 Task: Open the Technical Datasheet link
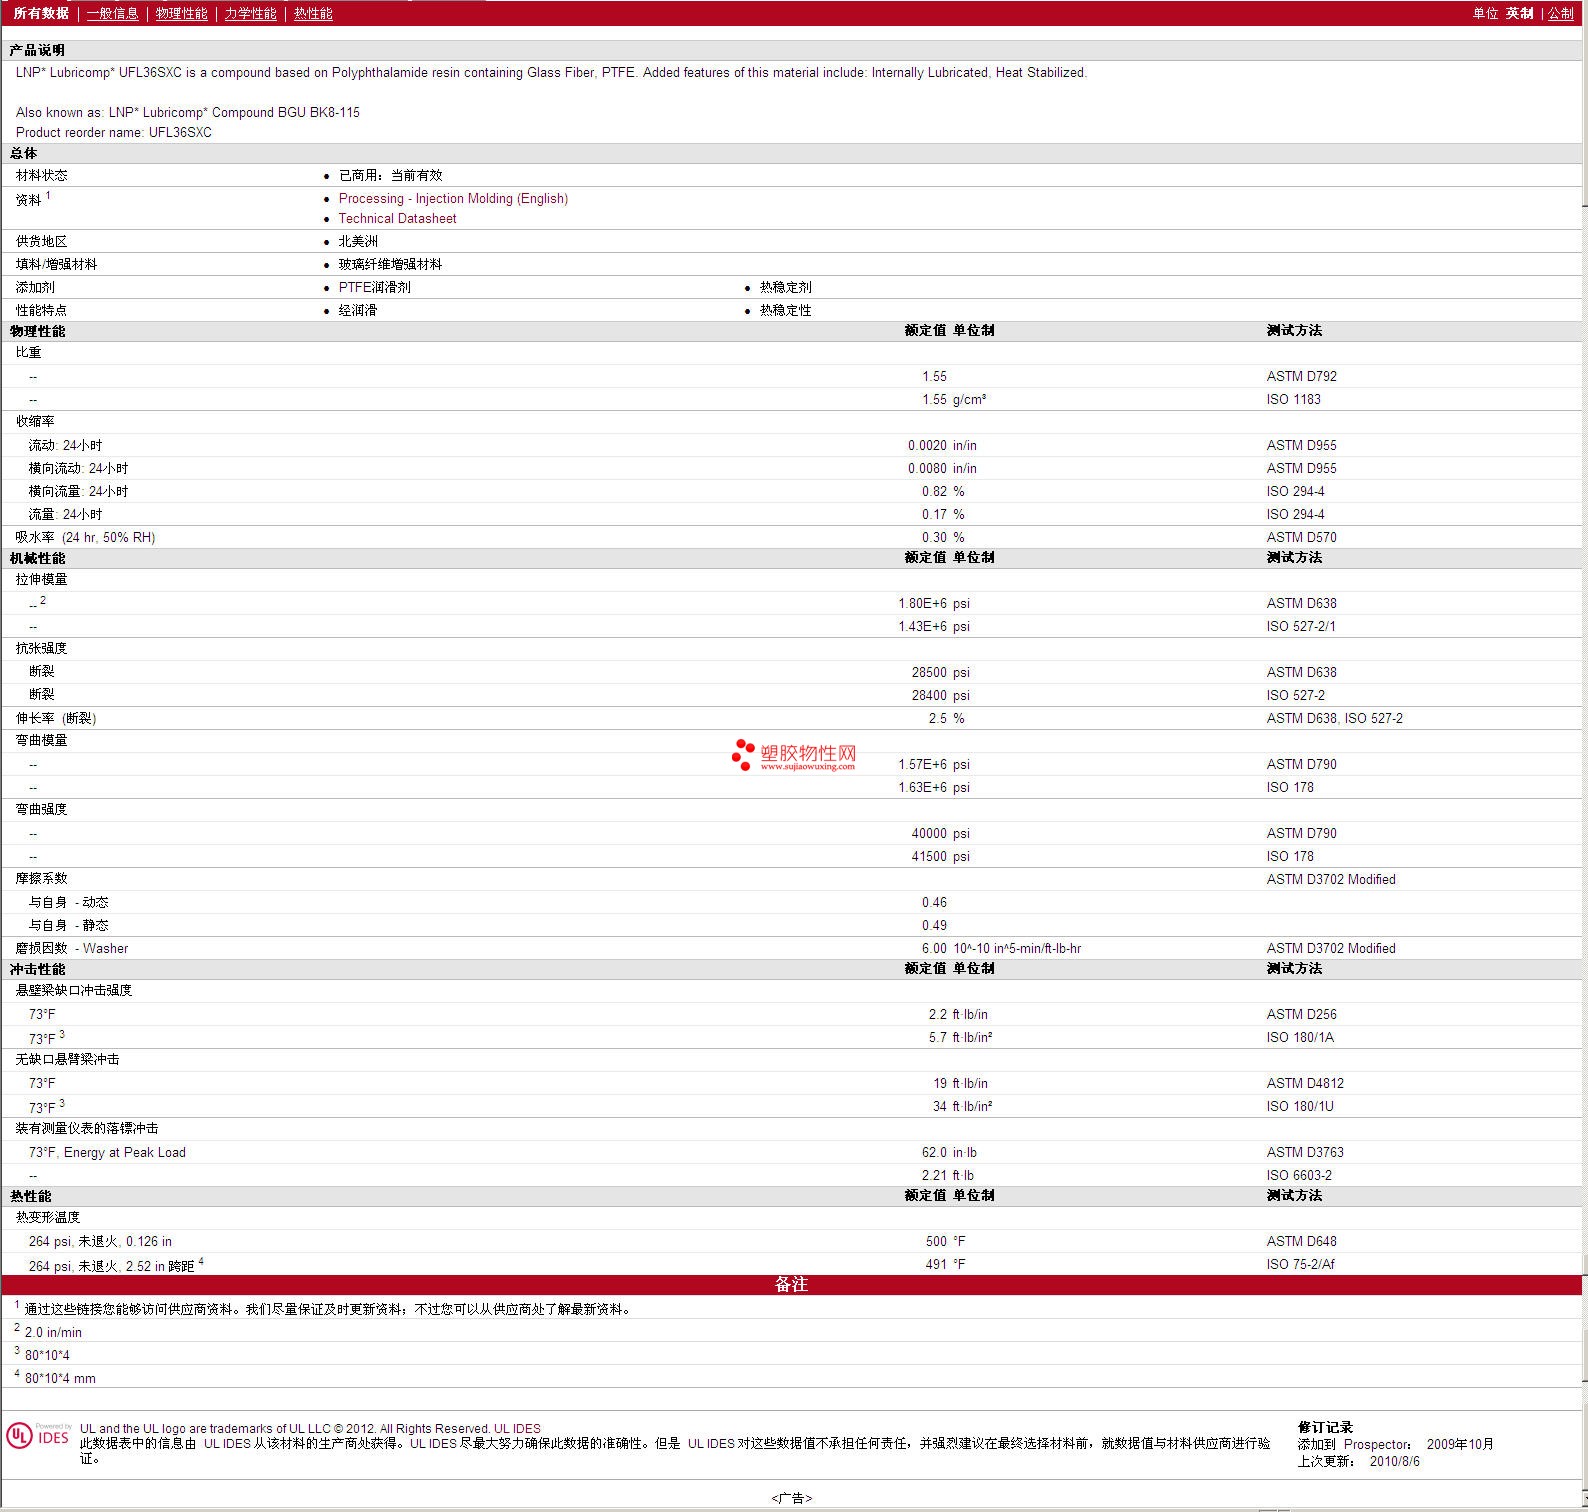397,218
